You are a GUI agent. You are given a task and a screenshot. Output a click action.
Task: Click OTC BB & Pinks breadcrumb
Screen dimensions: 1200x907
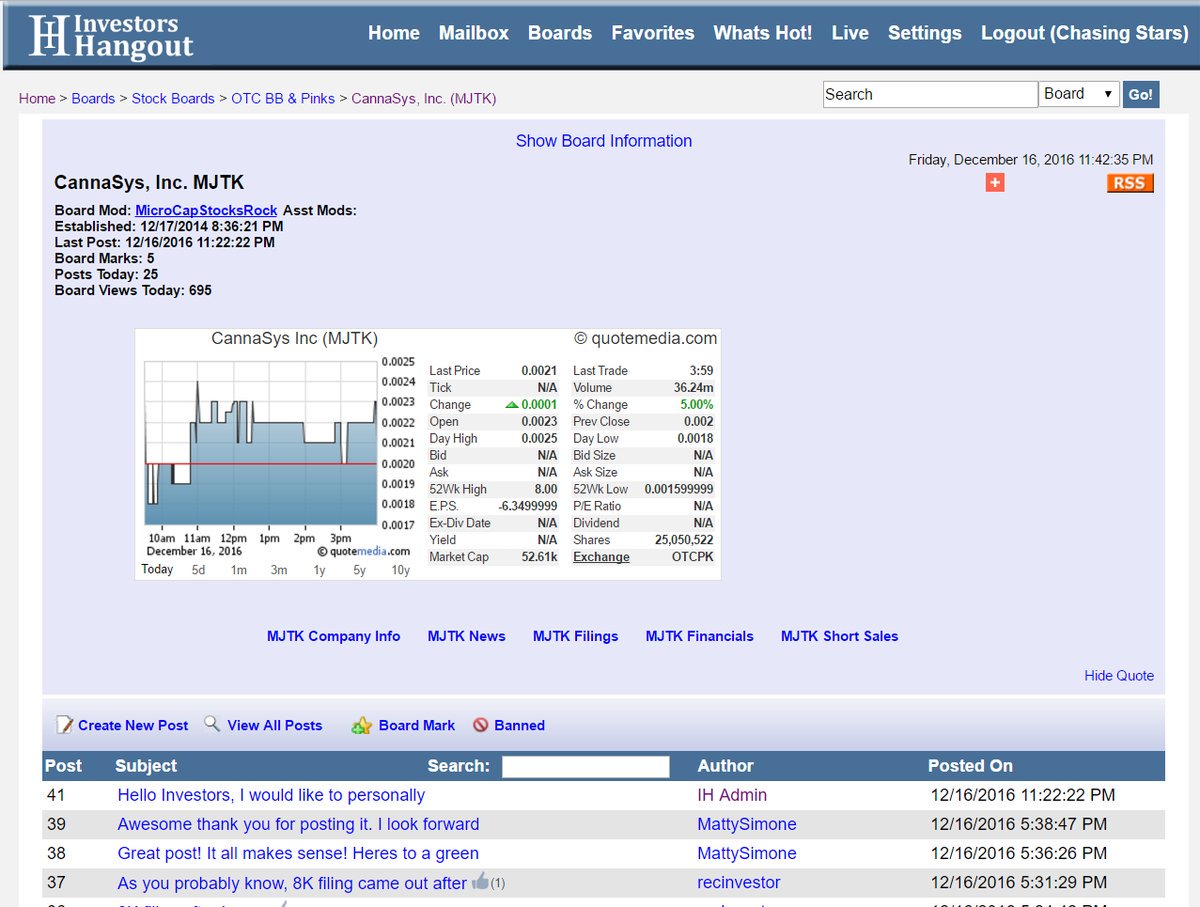[283, 98]
